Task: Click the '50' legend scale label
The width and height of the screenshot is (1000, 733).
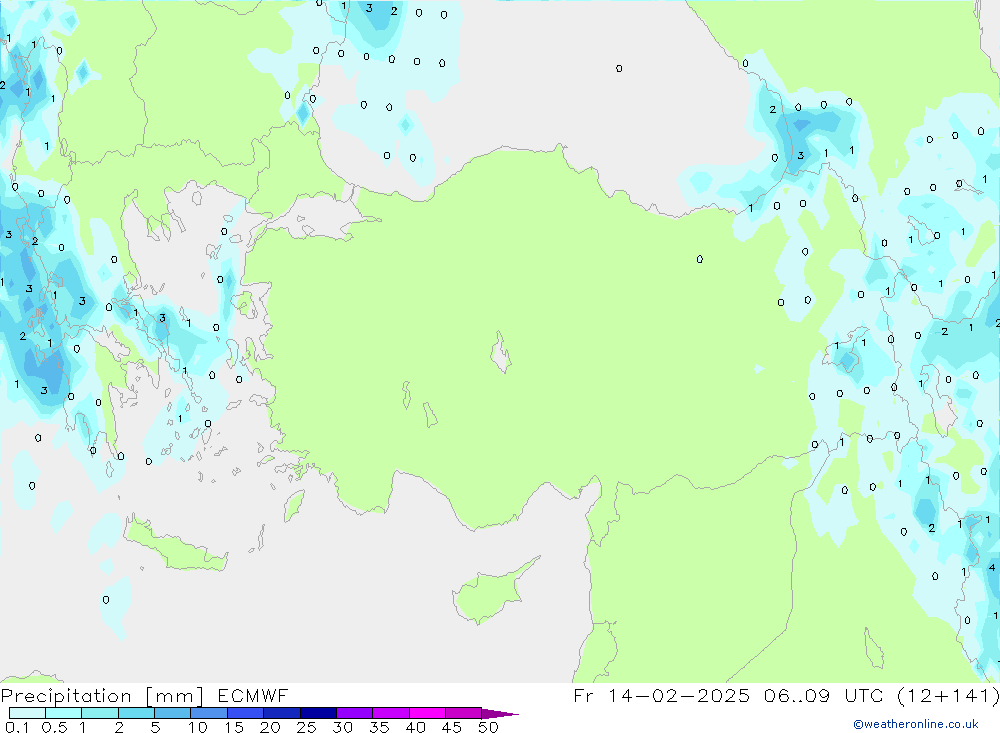Action: tap(488, 727)
